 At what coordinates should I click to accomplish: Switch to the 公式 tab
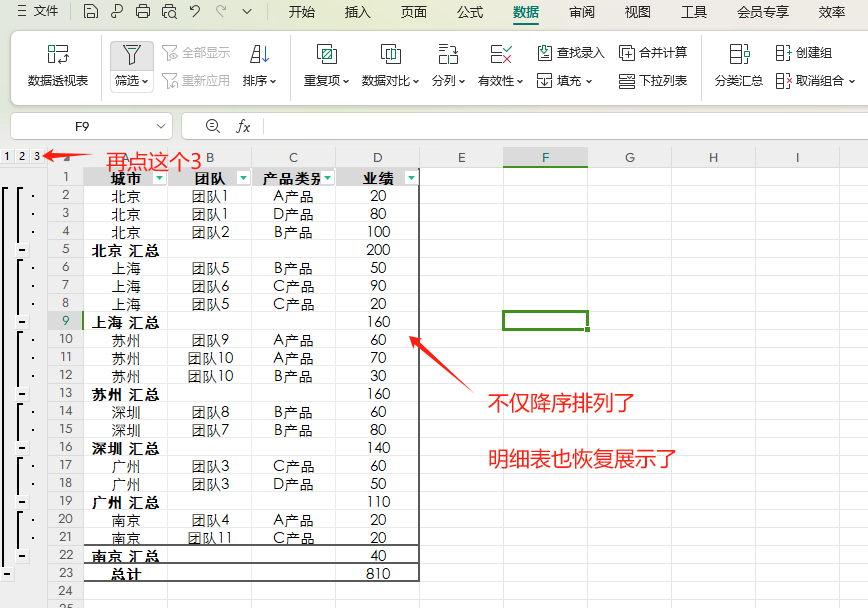pyautogui.click(x=470, y=12)
